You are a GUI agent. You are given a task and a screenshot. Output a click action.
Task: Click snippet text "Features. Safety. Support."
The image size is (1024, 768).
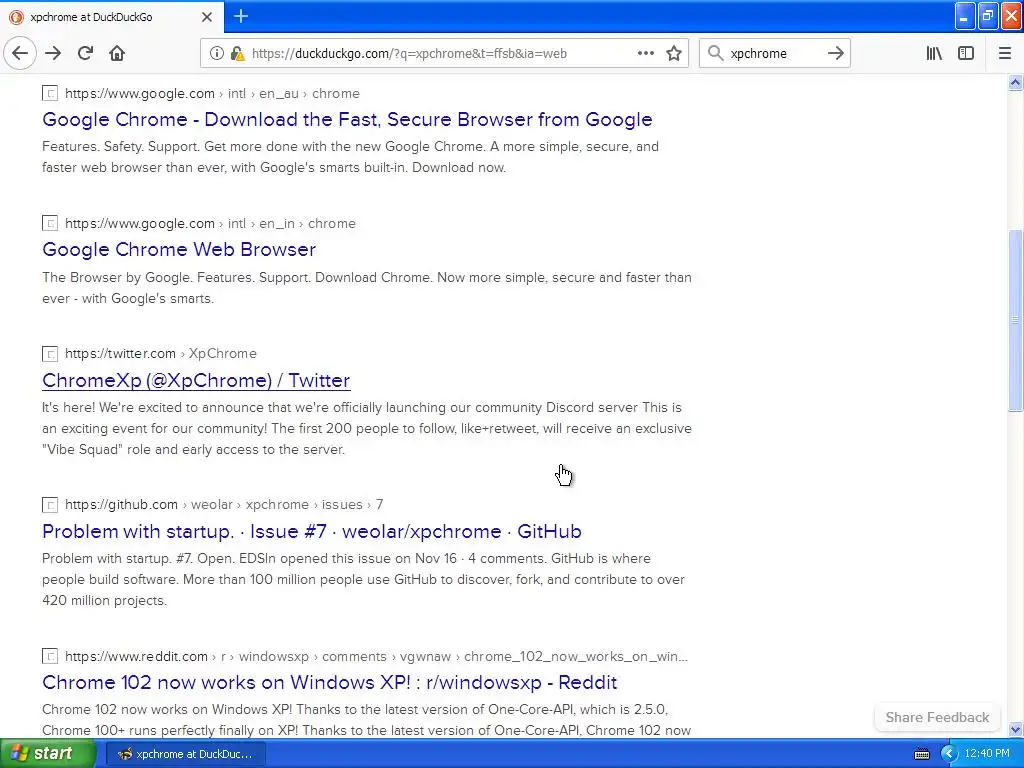tap(121, 146)
